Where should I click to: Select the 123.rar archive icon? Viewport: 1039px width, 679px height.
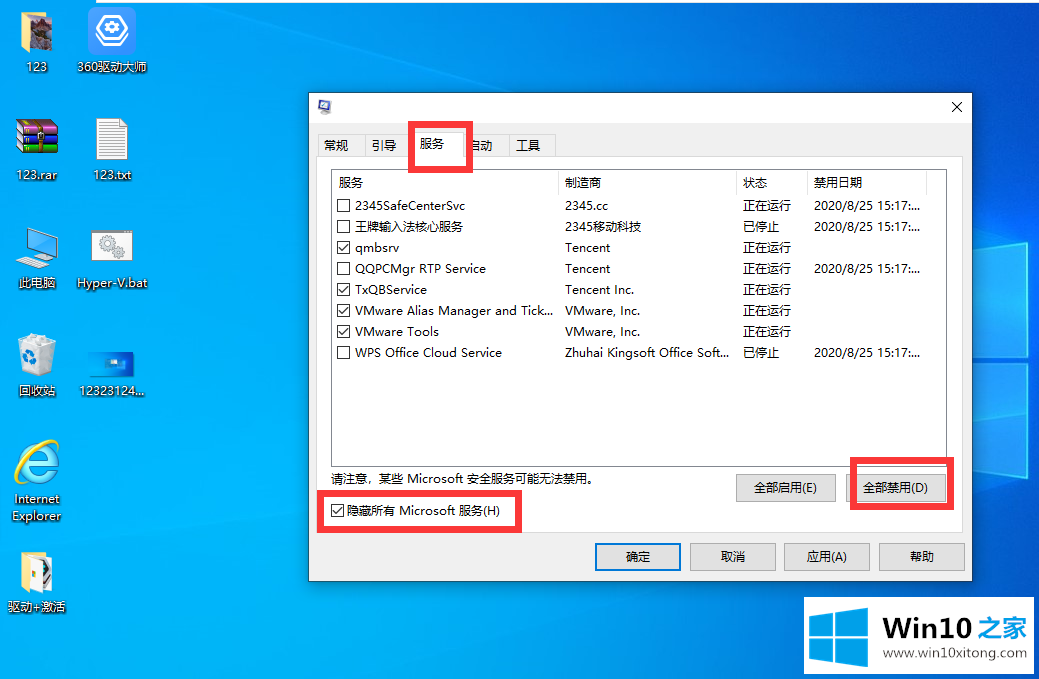click(37, 138)
